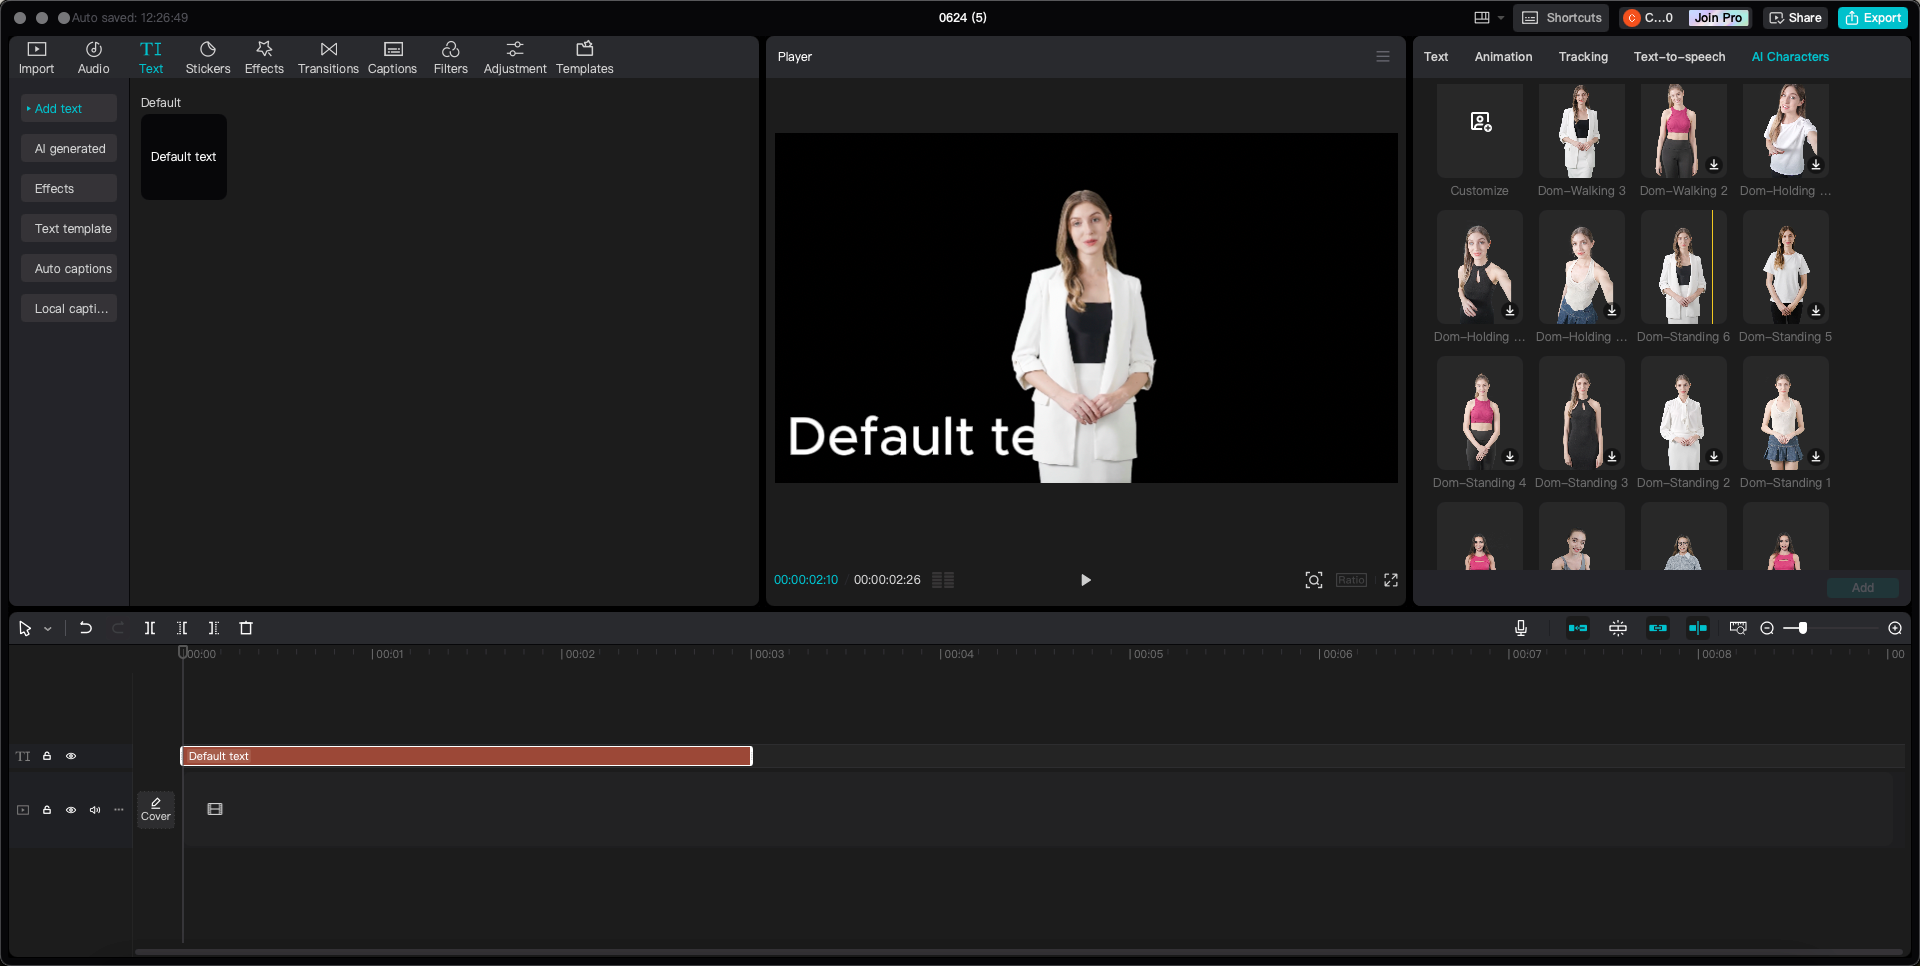Viewport: 1920px width, 966px height.
Task: Click the undo arrow in timeline toolbar
Action: coord(86,628)
